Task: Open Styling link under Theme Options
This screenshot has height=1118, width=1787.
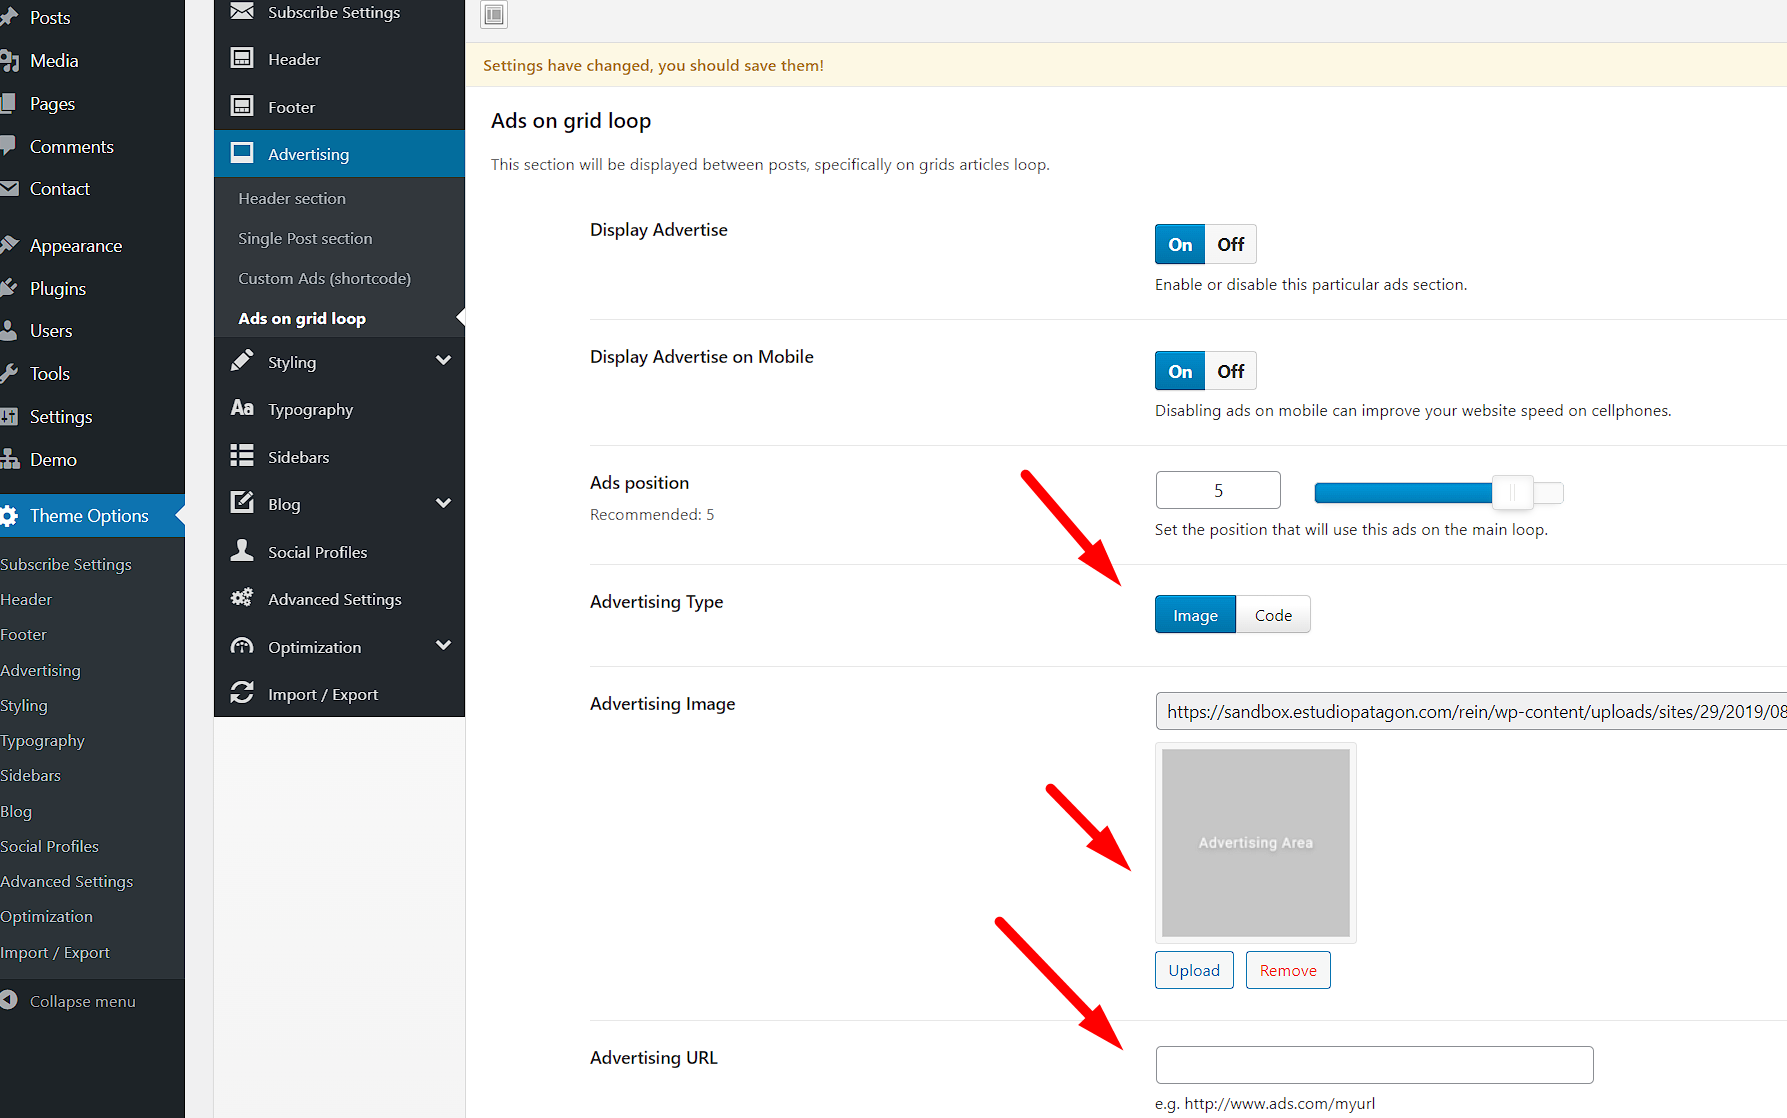Action: pos(24,705)
